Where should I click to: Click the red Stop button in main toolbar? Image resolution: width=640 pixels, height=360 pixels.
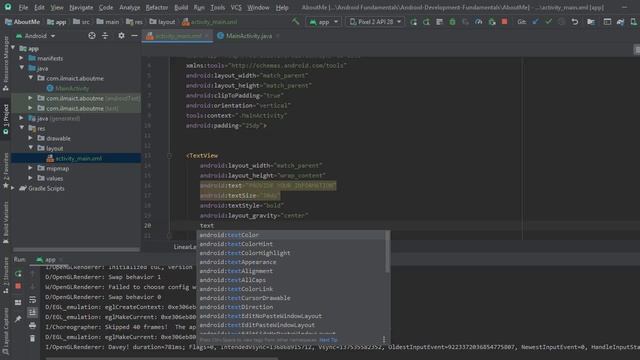504,22
